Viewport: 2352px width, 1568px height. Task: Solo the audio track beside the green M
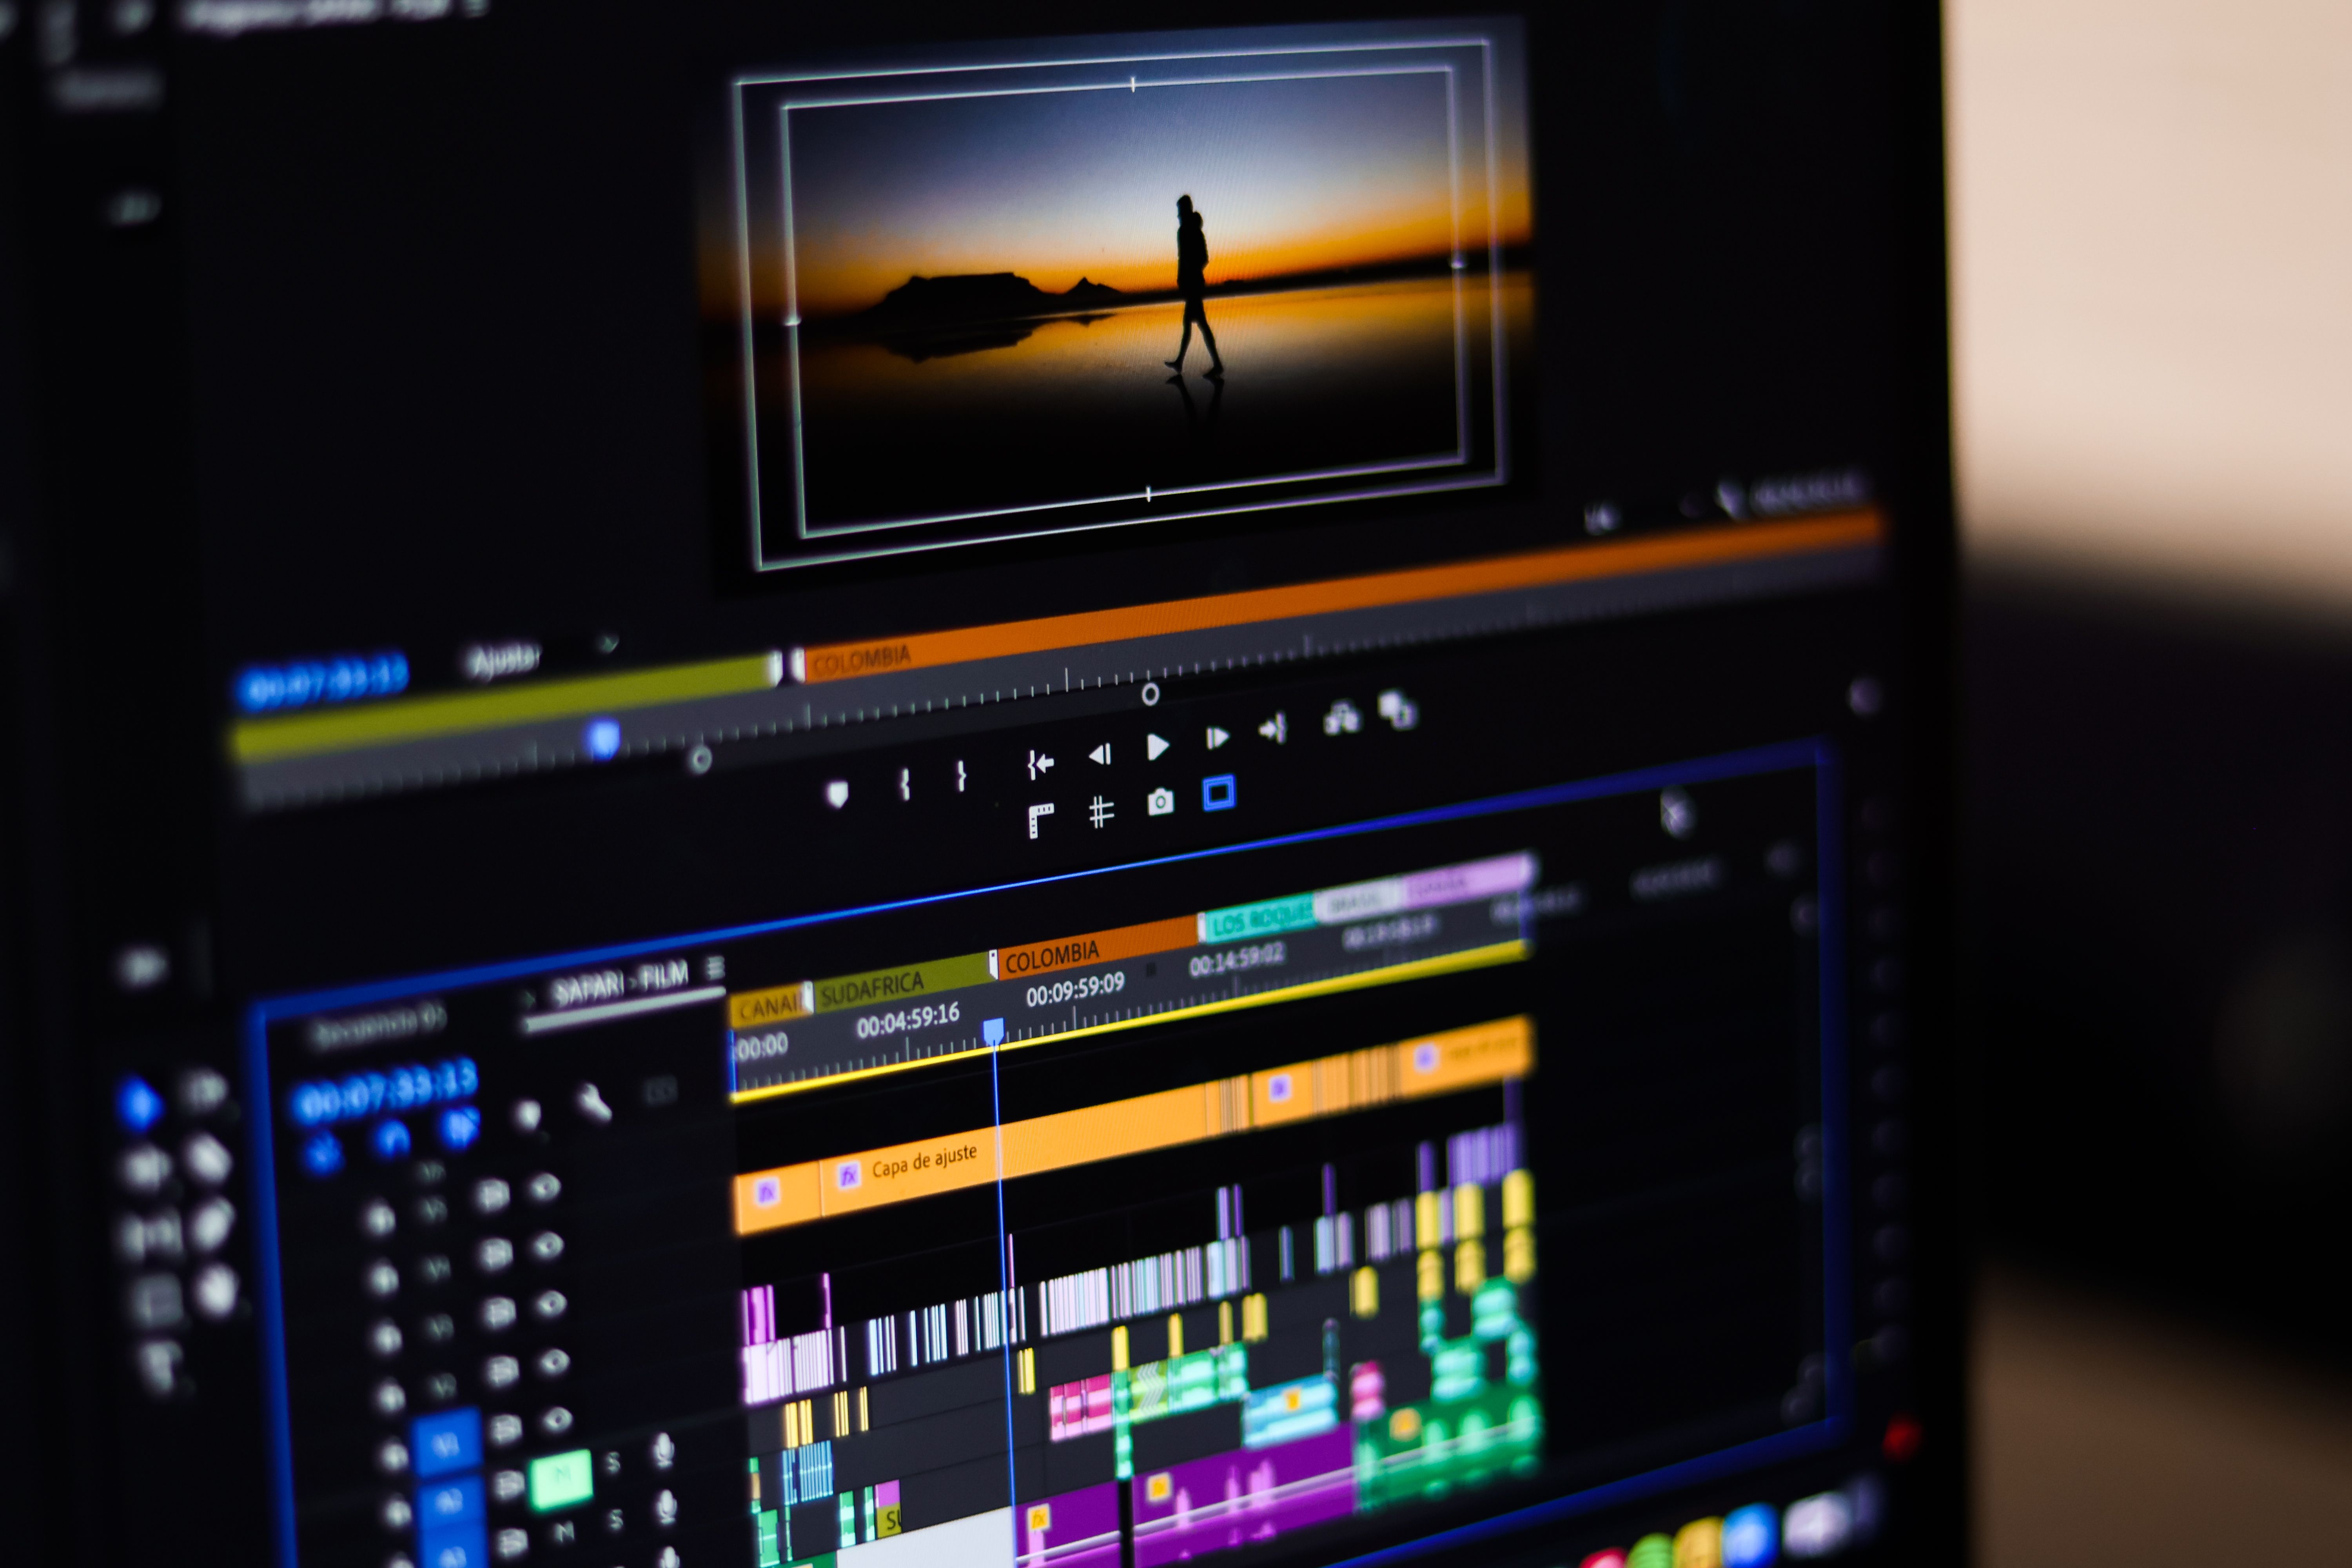pos(613,1463)
